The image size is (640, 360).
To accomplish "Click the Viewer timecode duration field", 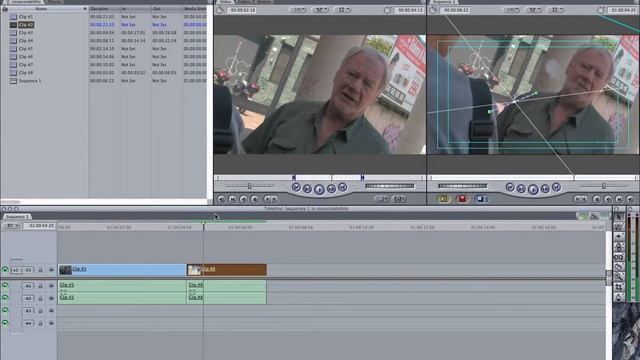I will [241, 10].
